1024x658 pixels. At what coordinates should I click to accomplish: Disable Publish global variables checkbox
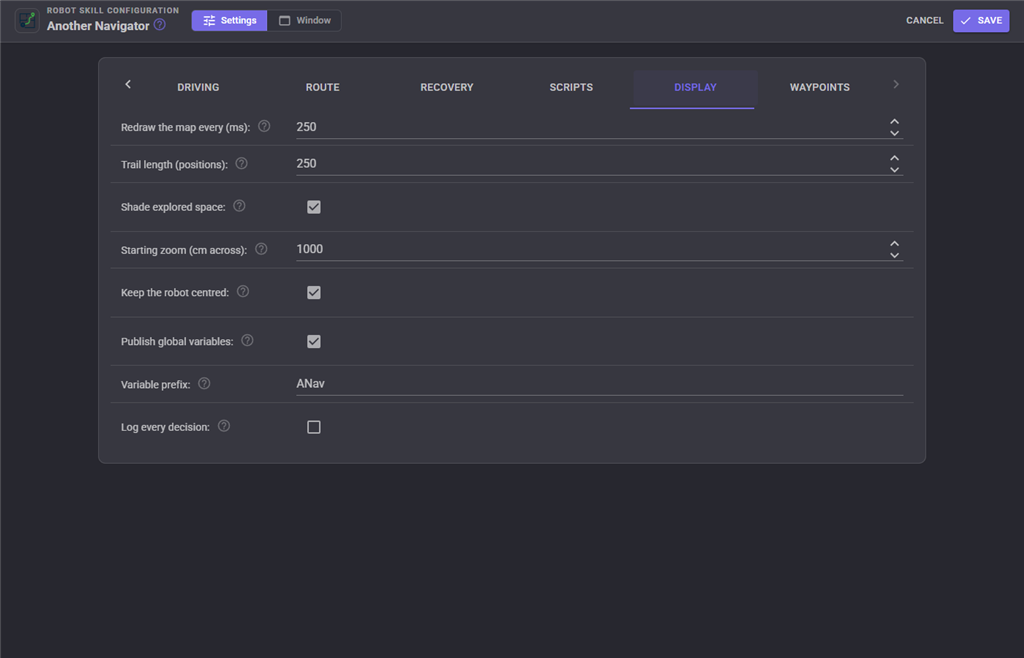(x=314, y=341)
